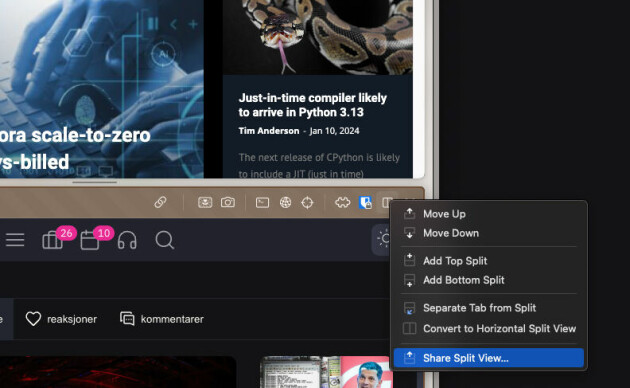Click the dark red article image
This screenshot has width=630, height=388.
click(118, 372)
